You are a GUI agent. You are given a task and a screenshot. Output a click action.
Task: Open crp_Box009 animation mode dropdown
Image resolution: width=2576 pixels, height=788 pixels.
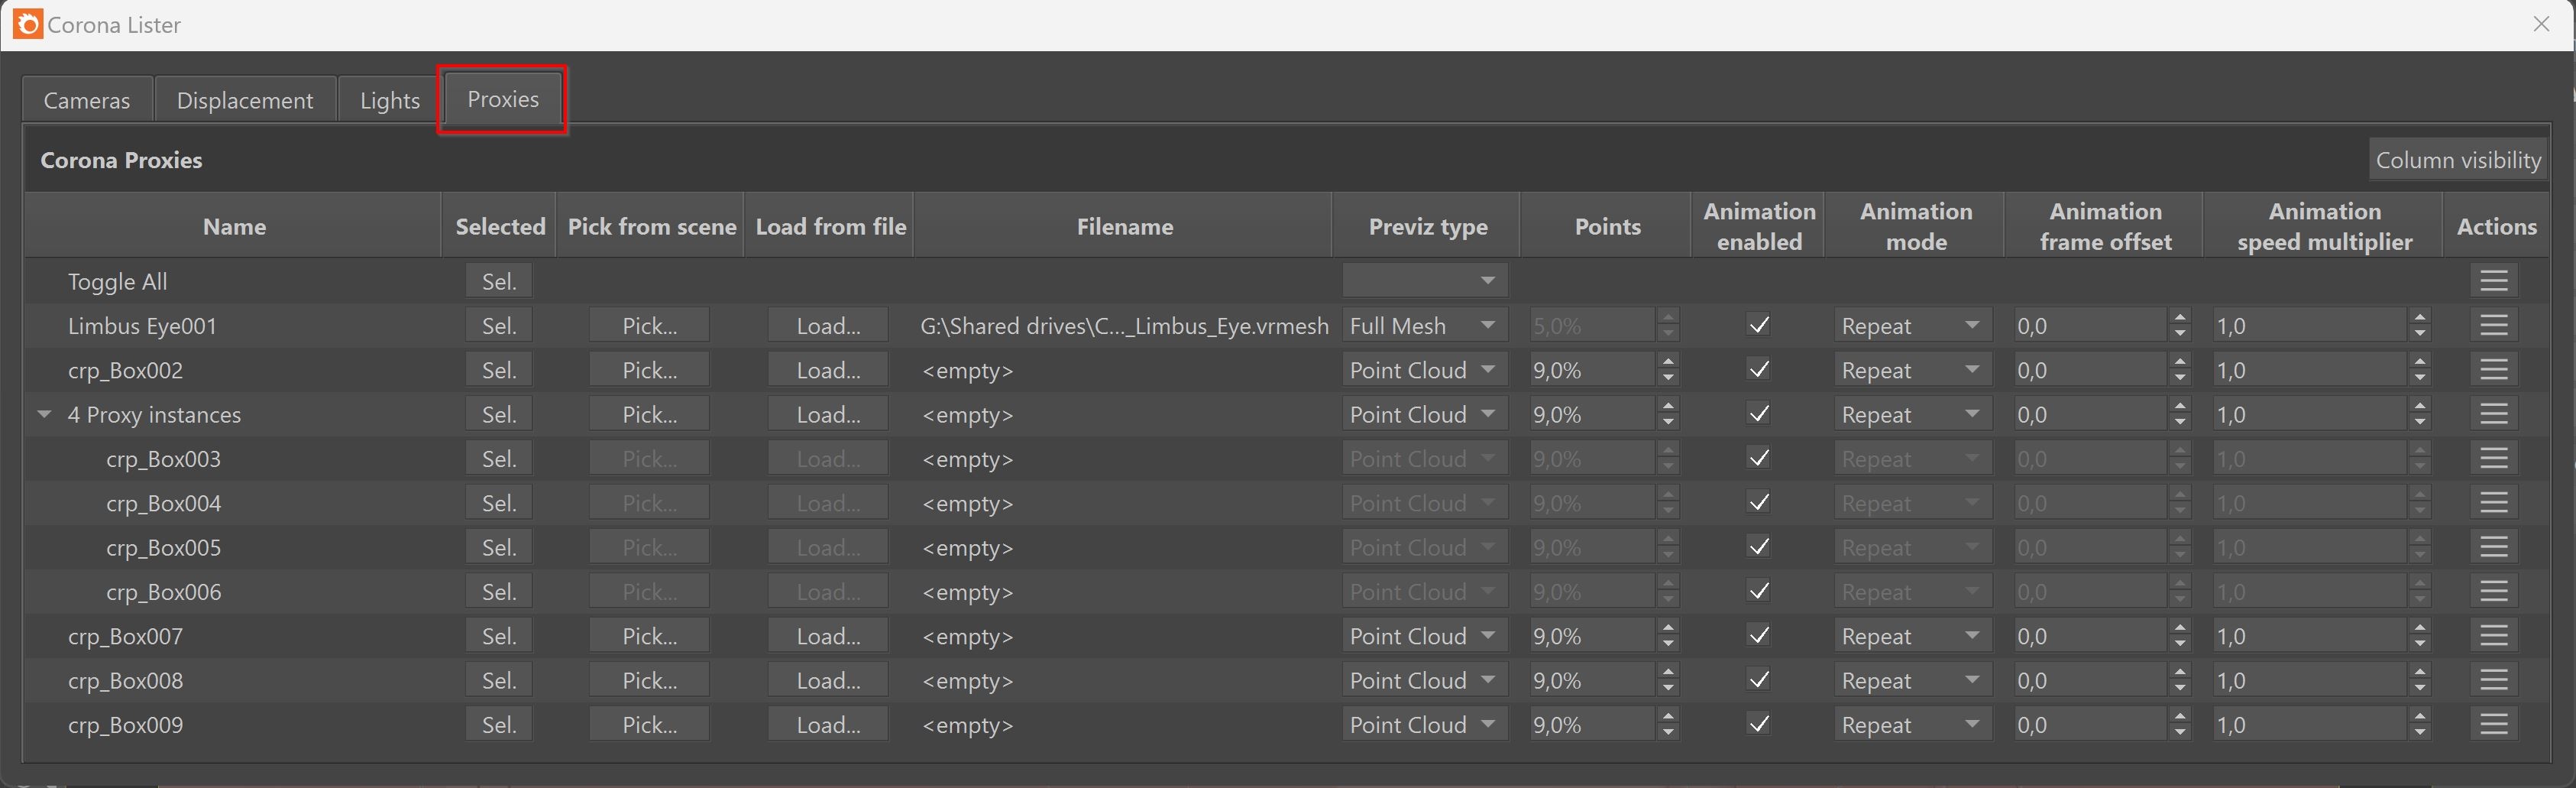point(1912,724)
